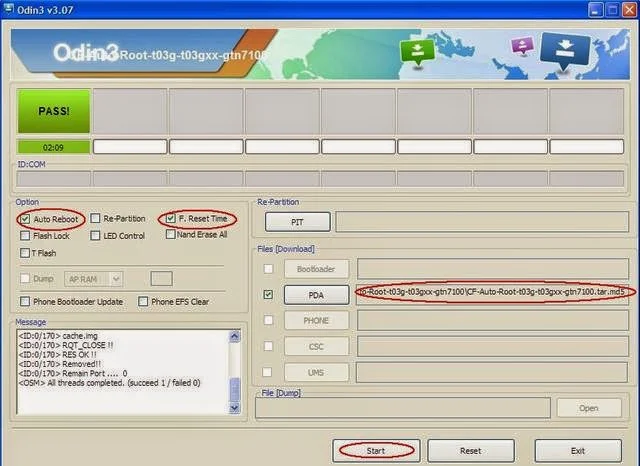
Task: Click the 02:09 progress bar
Action: tap(53, 147)
